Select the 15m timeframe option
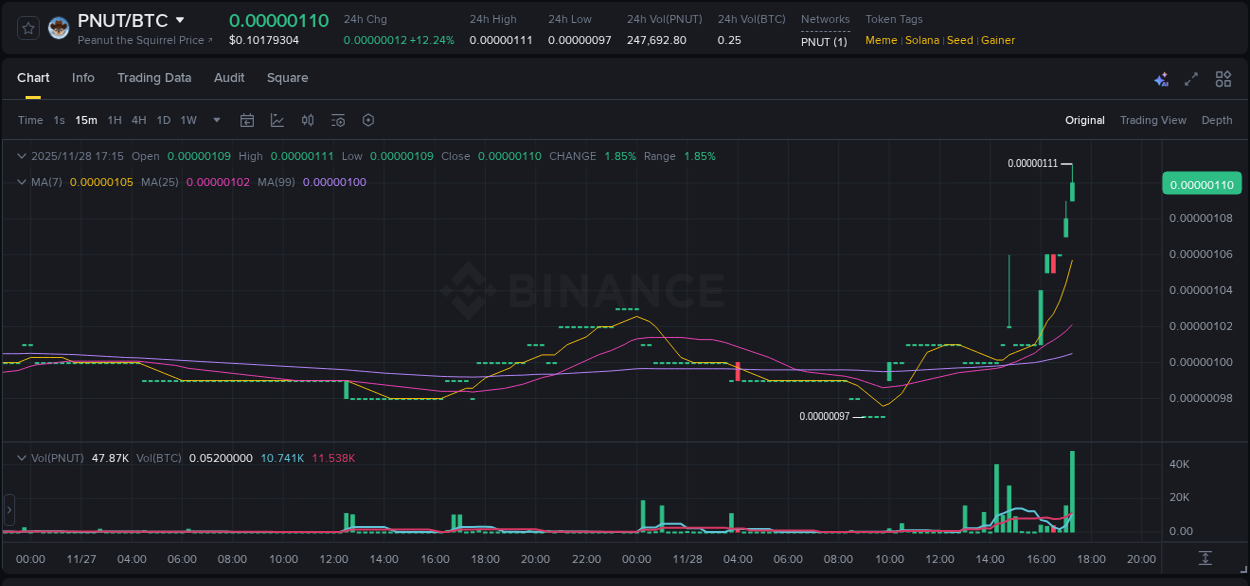This screenshot has width=1250, height=586. (x=86, y=120)
